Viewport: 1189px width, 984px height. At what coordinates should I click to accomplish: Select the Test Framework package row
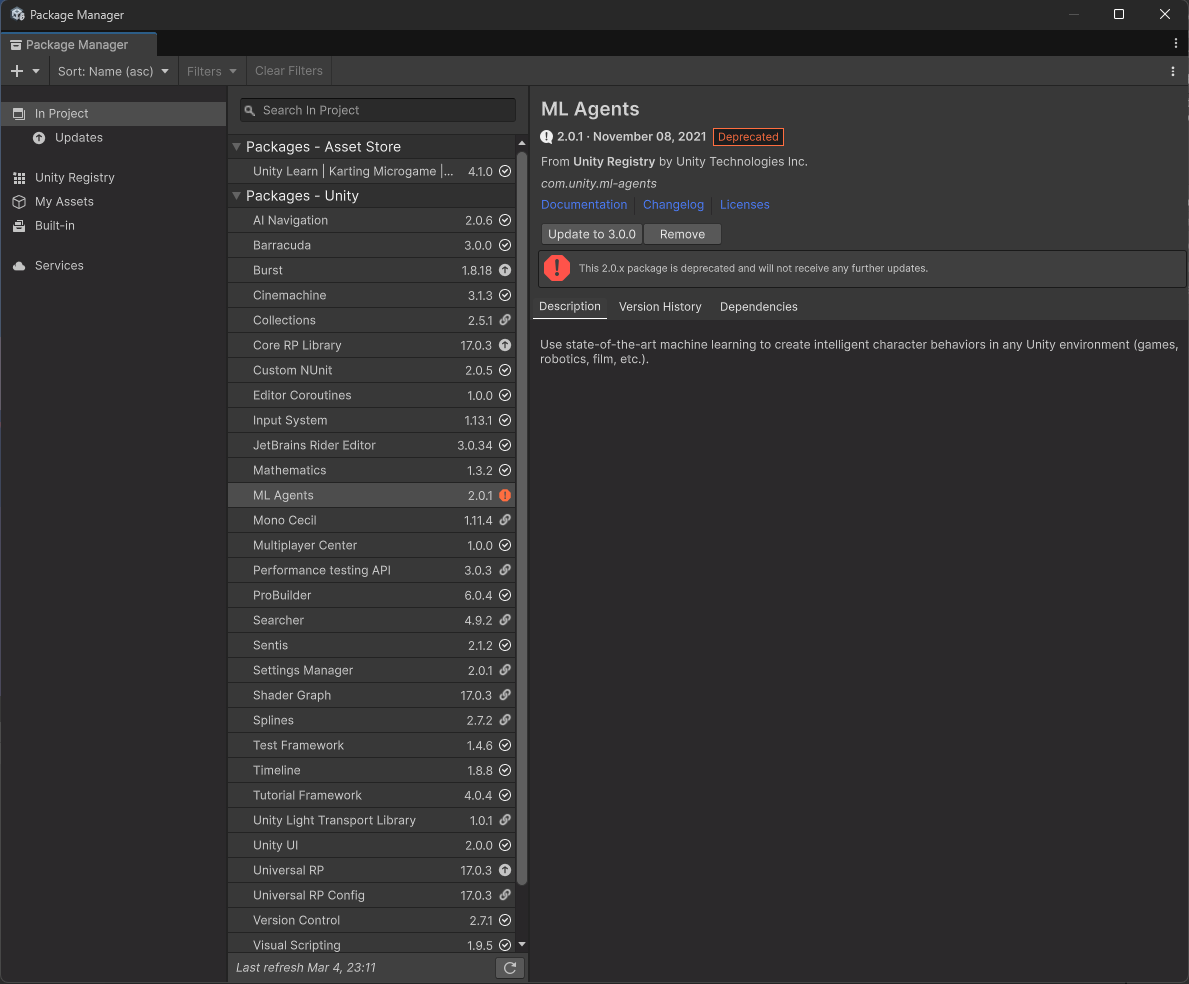pos(372,746)
